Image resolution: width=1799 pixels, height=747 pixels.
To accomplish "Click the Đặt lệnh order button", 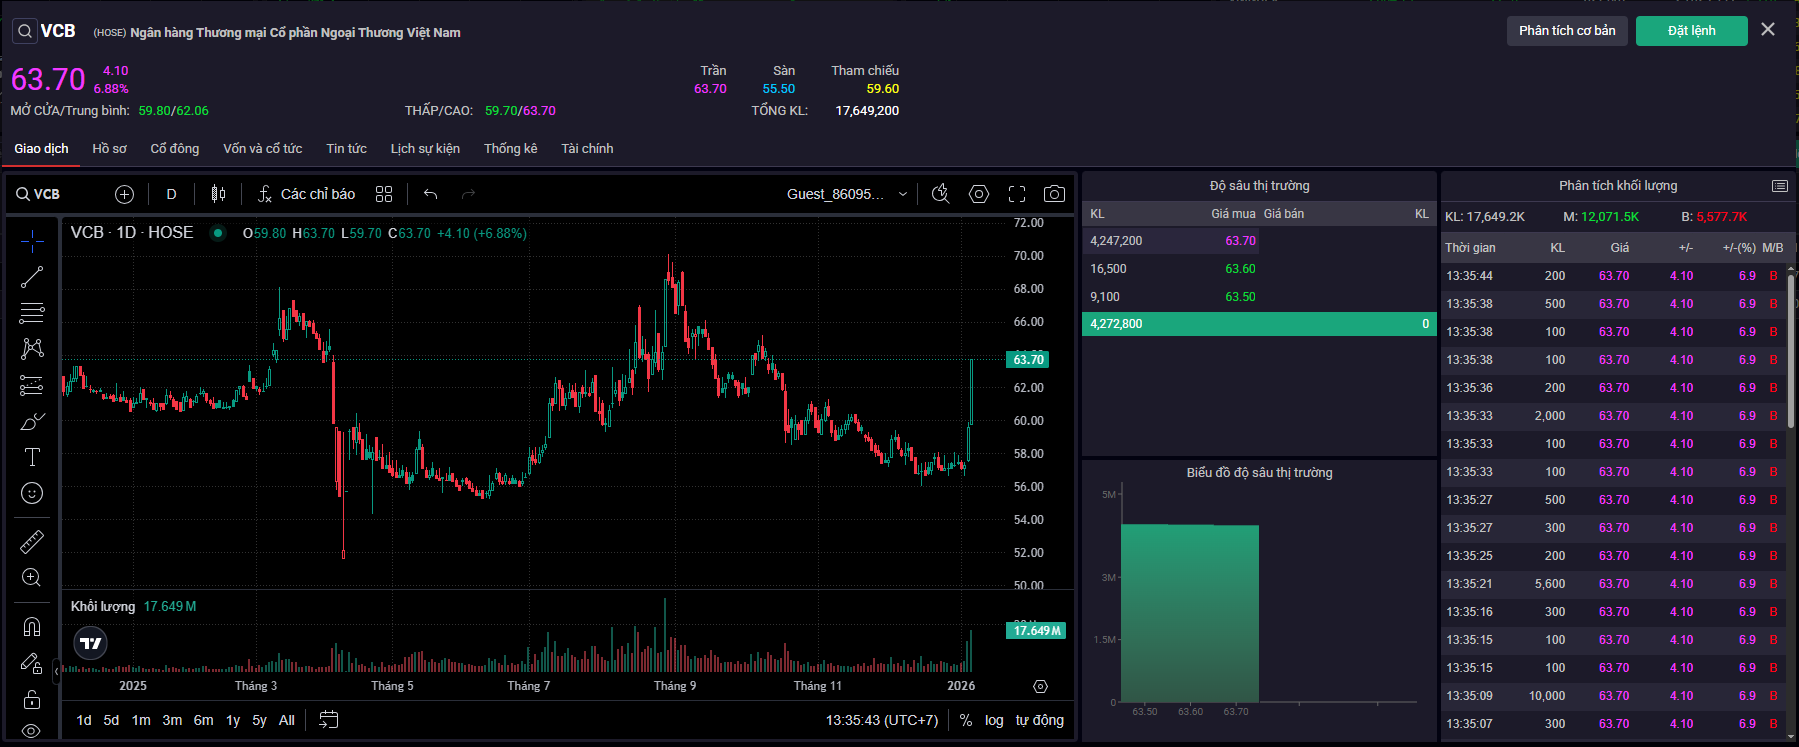I will point(1691,31).
